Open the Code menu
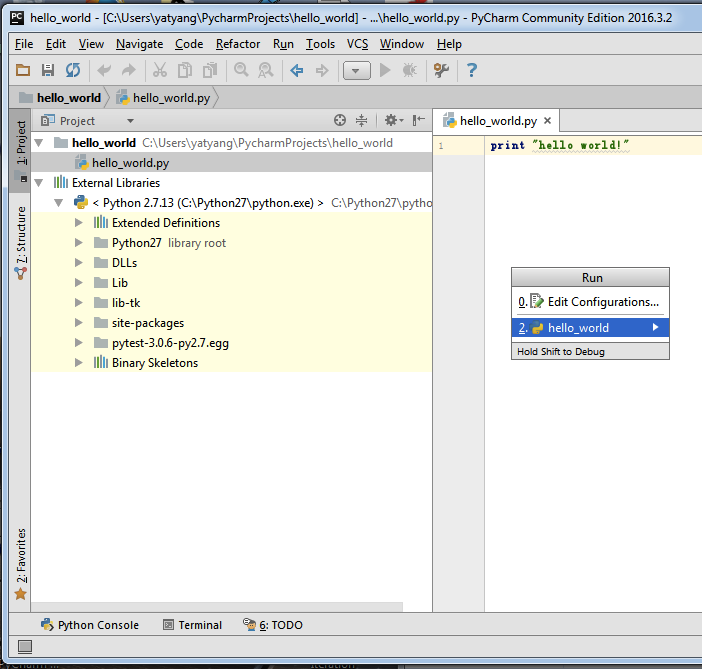The width and height of the screenshot is (702, 669). click(189, 44)
